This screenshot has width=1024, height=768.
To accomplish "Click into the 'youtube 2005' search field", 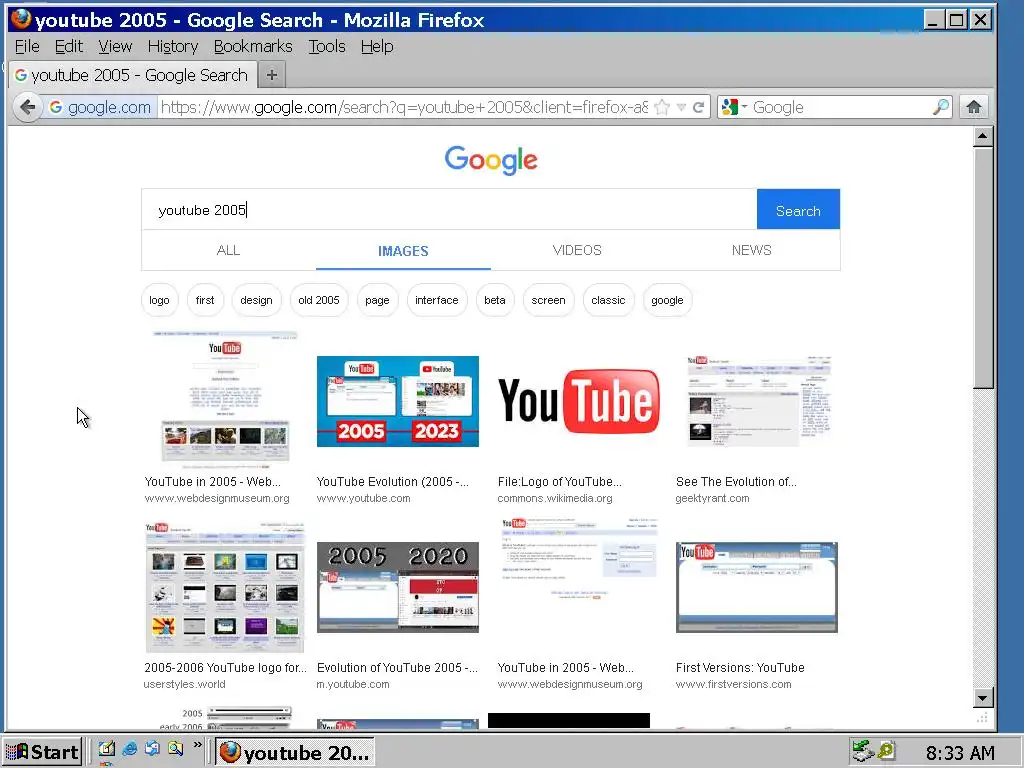I will coord(449,210).
